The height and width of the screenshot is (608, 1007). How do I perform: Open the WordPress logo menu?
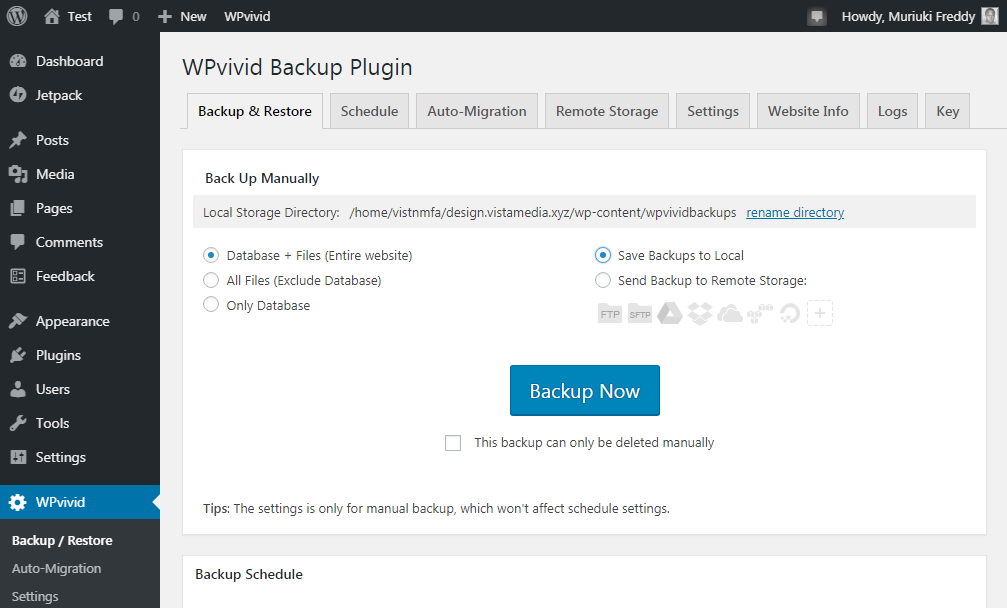pyautogui.click(x=17, y=16)
